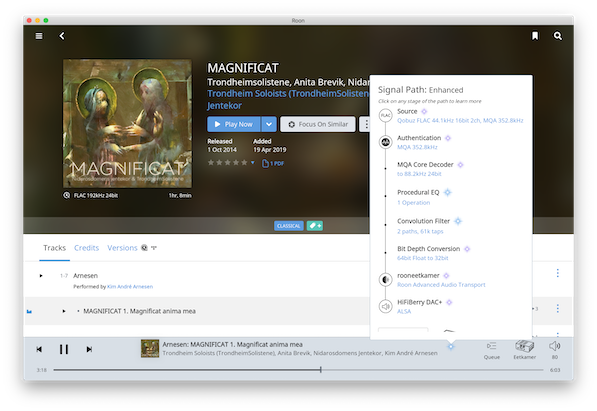
Task: Click '64bit Float to 32bit' detail
Action: (423, 258)
